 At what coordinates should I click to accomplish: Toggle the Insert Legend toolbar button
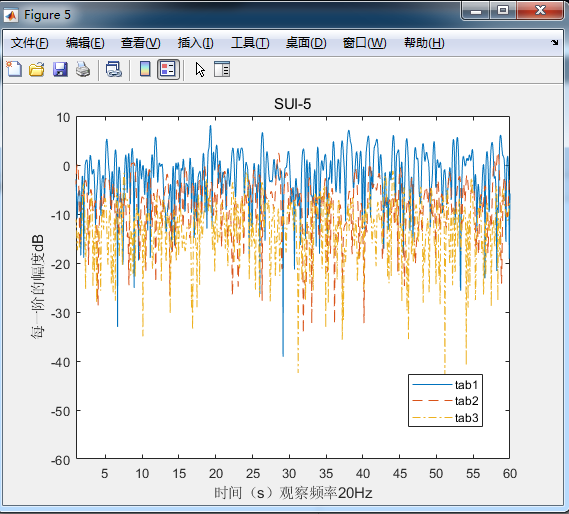168,69
